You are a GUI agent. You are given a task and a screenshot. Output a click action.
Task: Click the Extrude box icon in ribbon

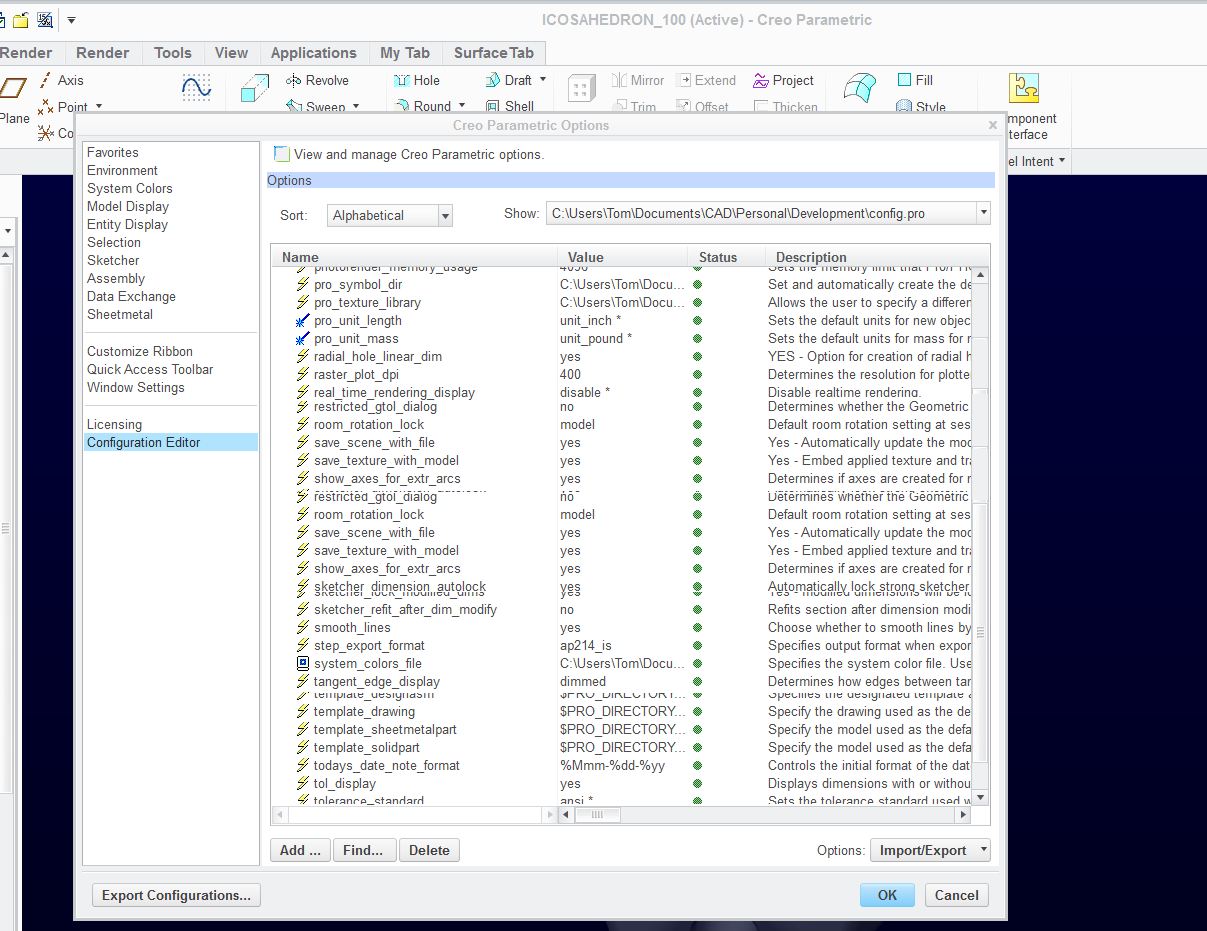(255, 89)
